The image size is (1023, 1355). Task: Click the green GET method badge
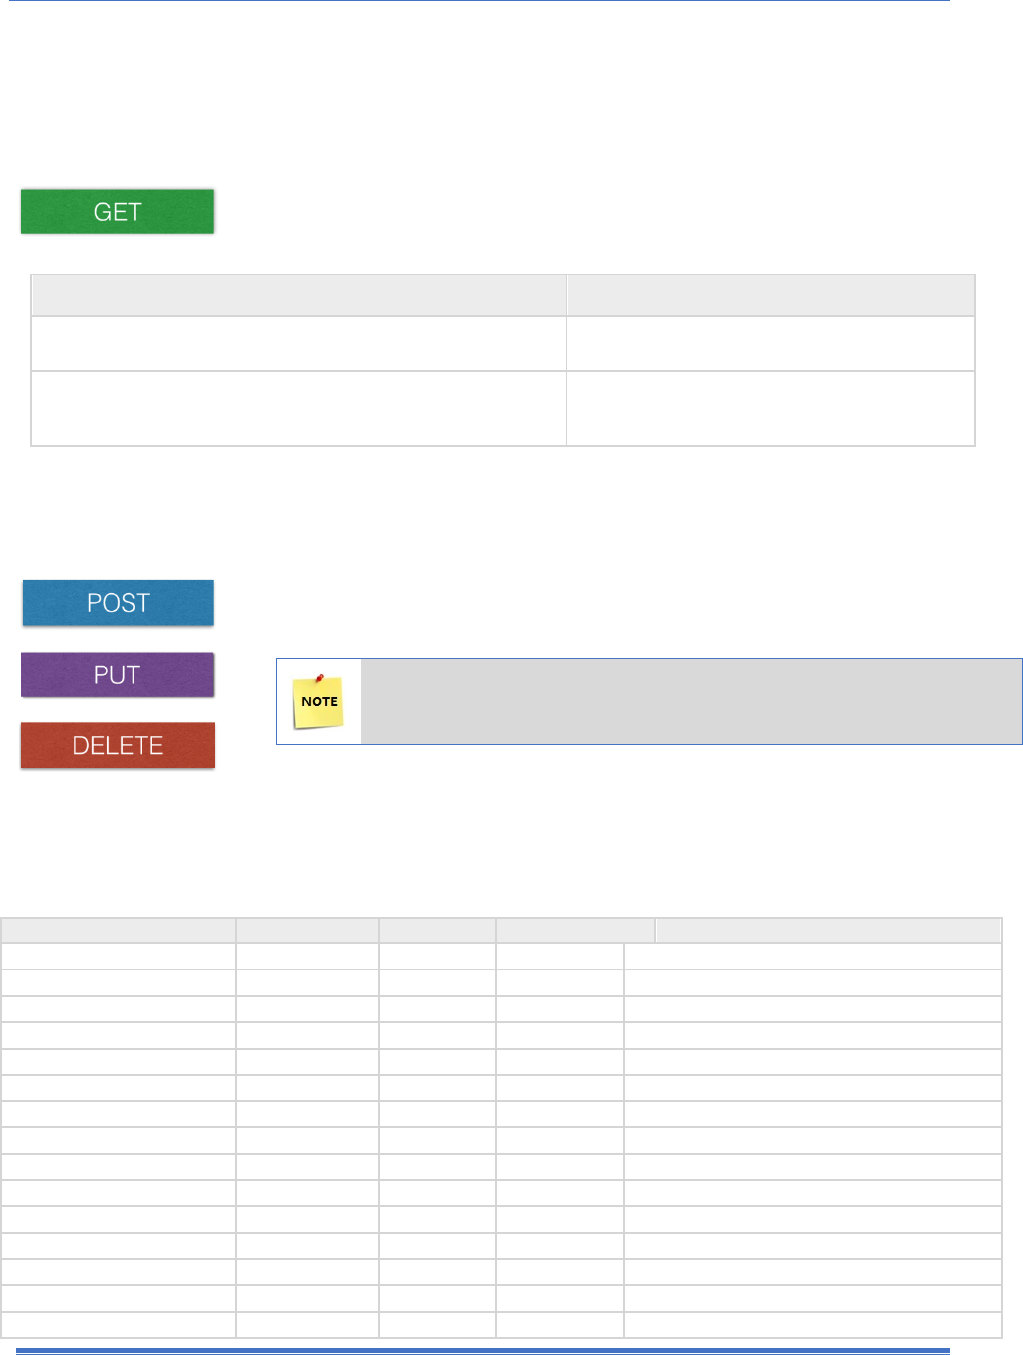pos(117,211)
